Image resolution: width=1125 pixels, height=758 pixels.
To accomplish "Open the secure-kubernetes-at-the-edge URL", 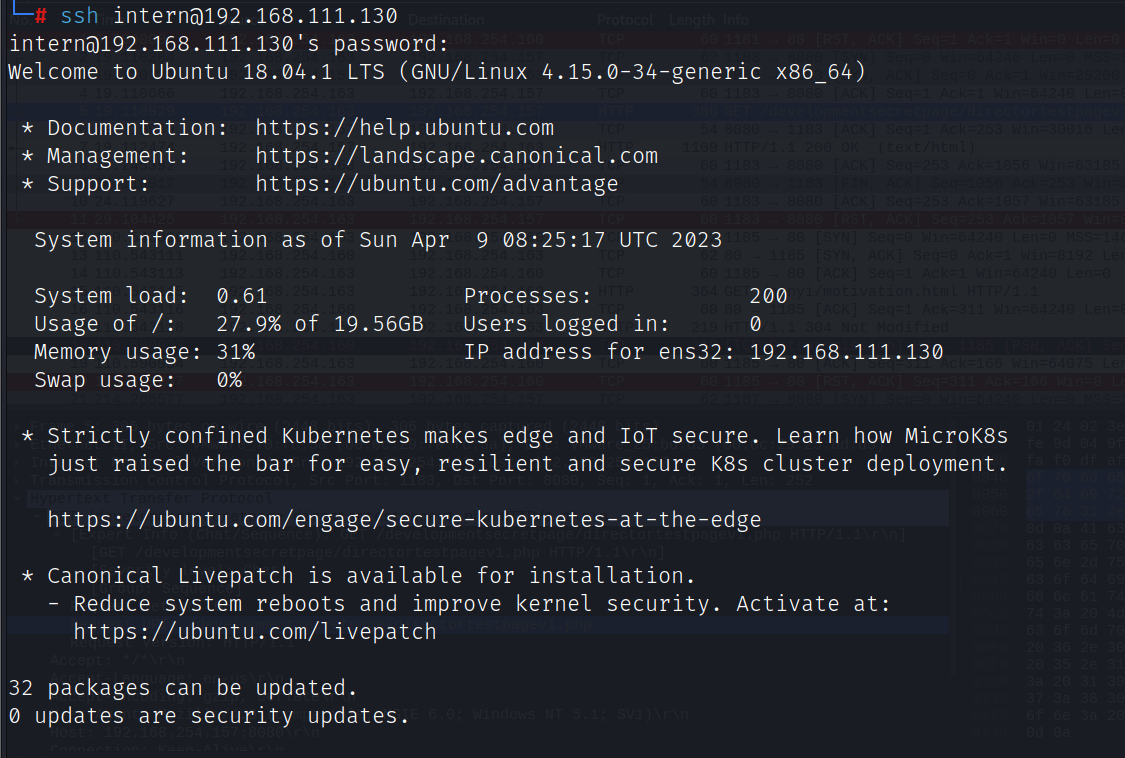I will pos(404,520).
